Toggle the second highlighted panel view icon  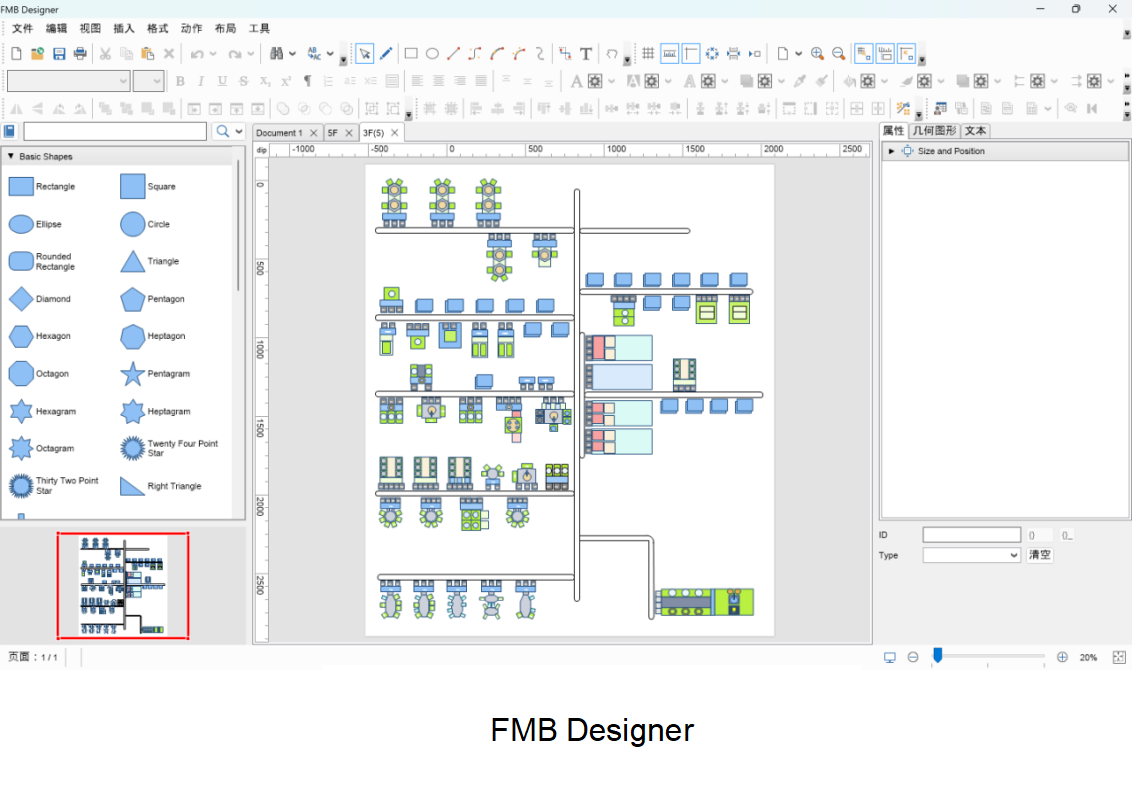point(885,53)
